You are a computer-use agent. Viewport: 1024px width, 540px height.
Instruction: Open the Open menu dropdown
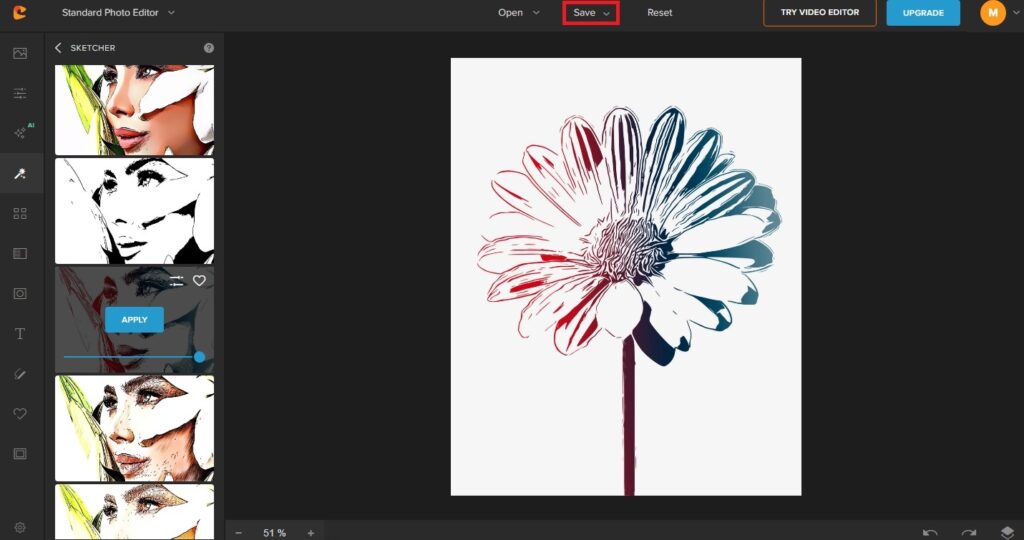tap(519, 12)
